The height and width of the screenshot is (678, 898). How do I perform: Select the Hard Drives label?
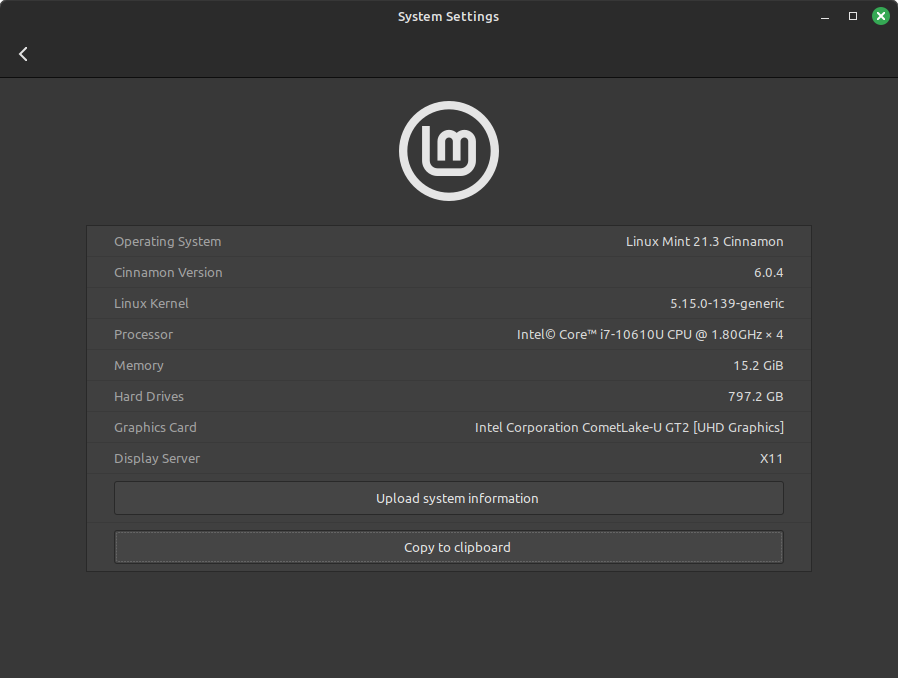click(x=149, y=396)
